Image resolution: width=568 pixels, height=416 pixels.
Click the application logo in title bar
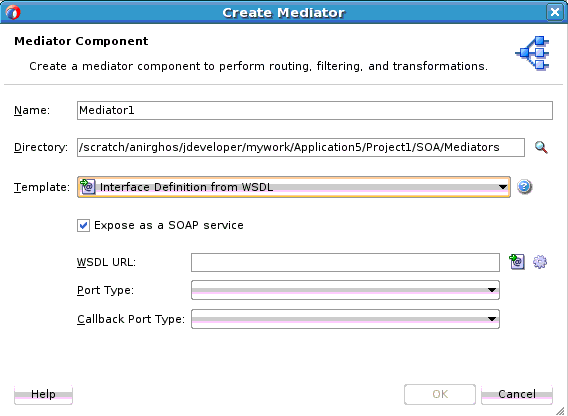13,12
